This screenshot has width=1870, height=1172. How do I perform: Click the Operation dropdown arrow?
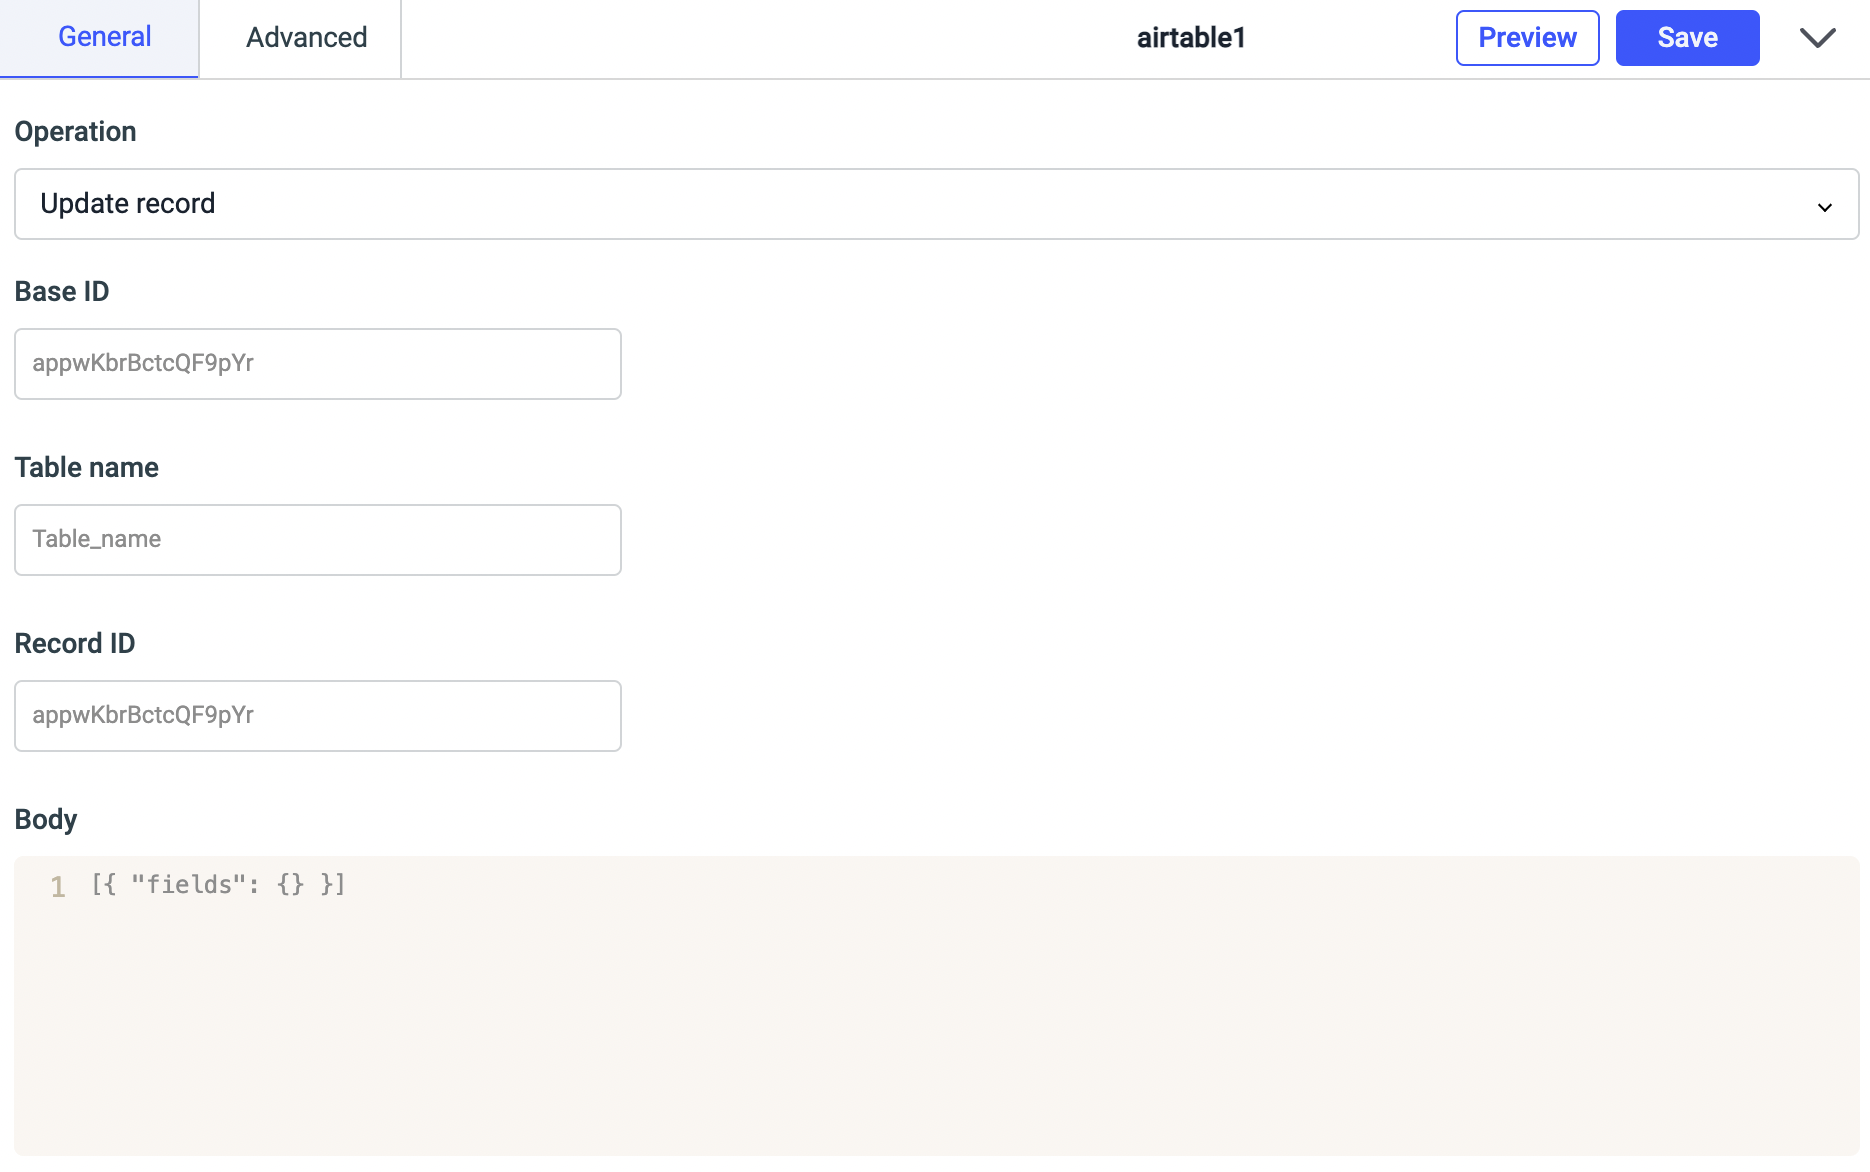pyautogui.click(x=1824, y=206)
